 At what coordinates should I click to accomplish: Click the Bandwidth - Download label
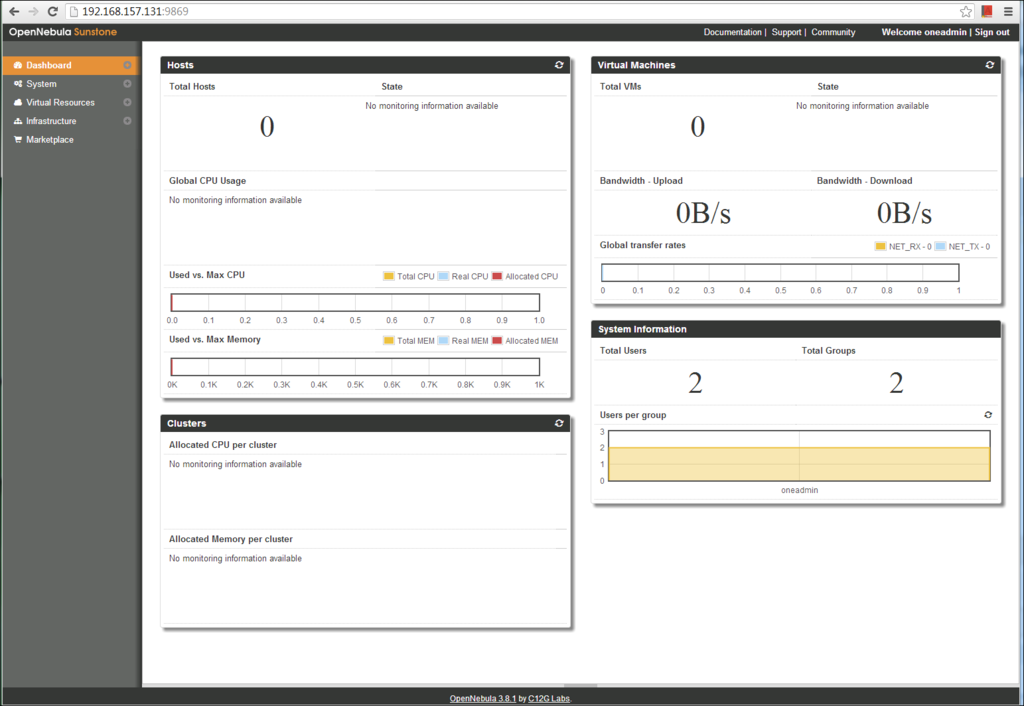coord(865,181)
